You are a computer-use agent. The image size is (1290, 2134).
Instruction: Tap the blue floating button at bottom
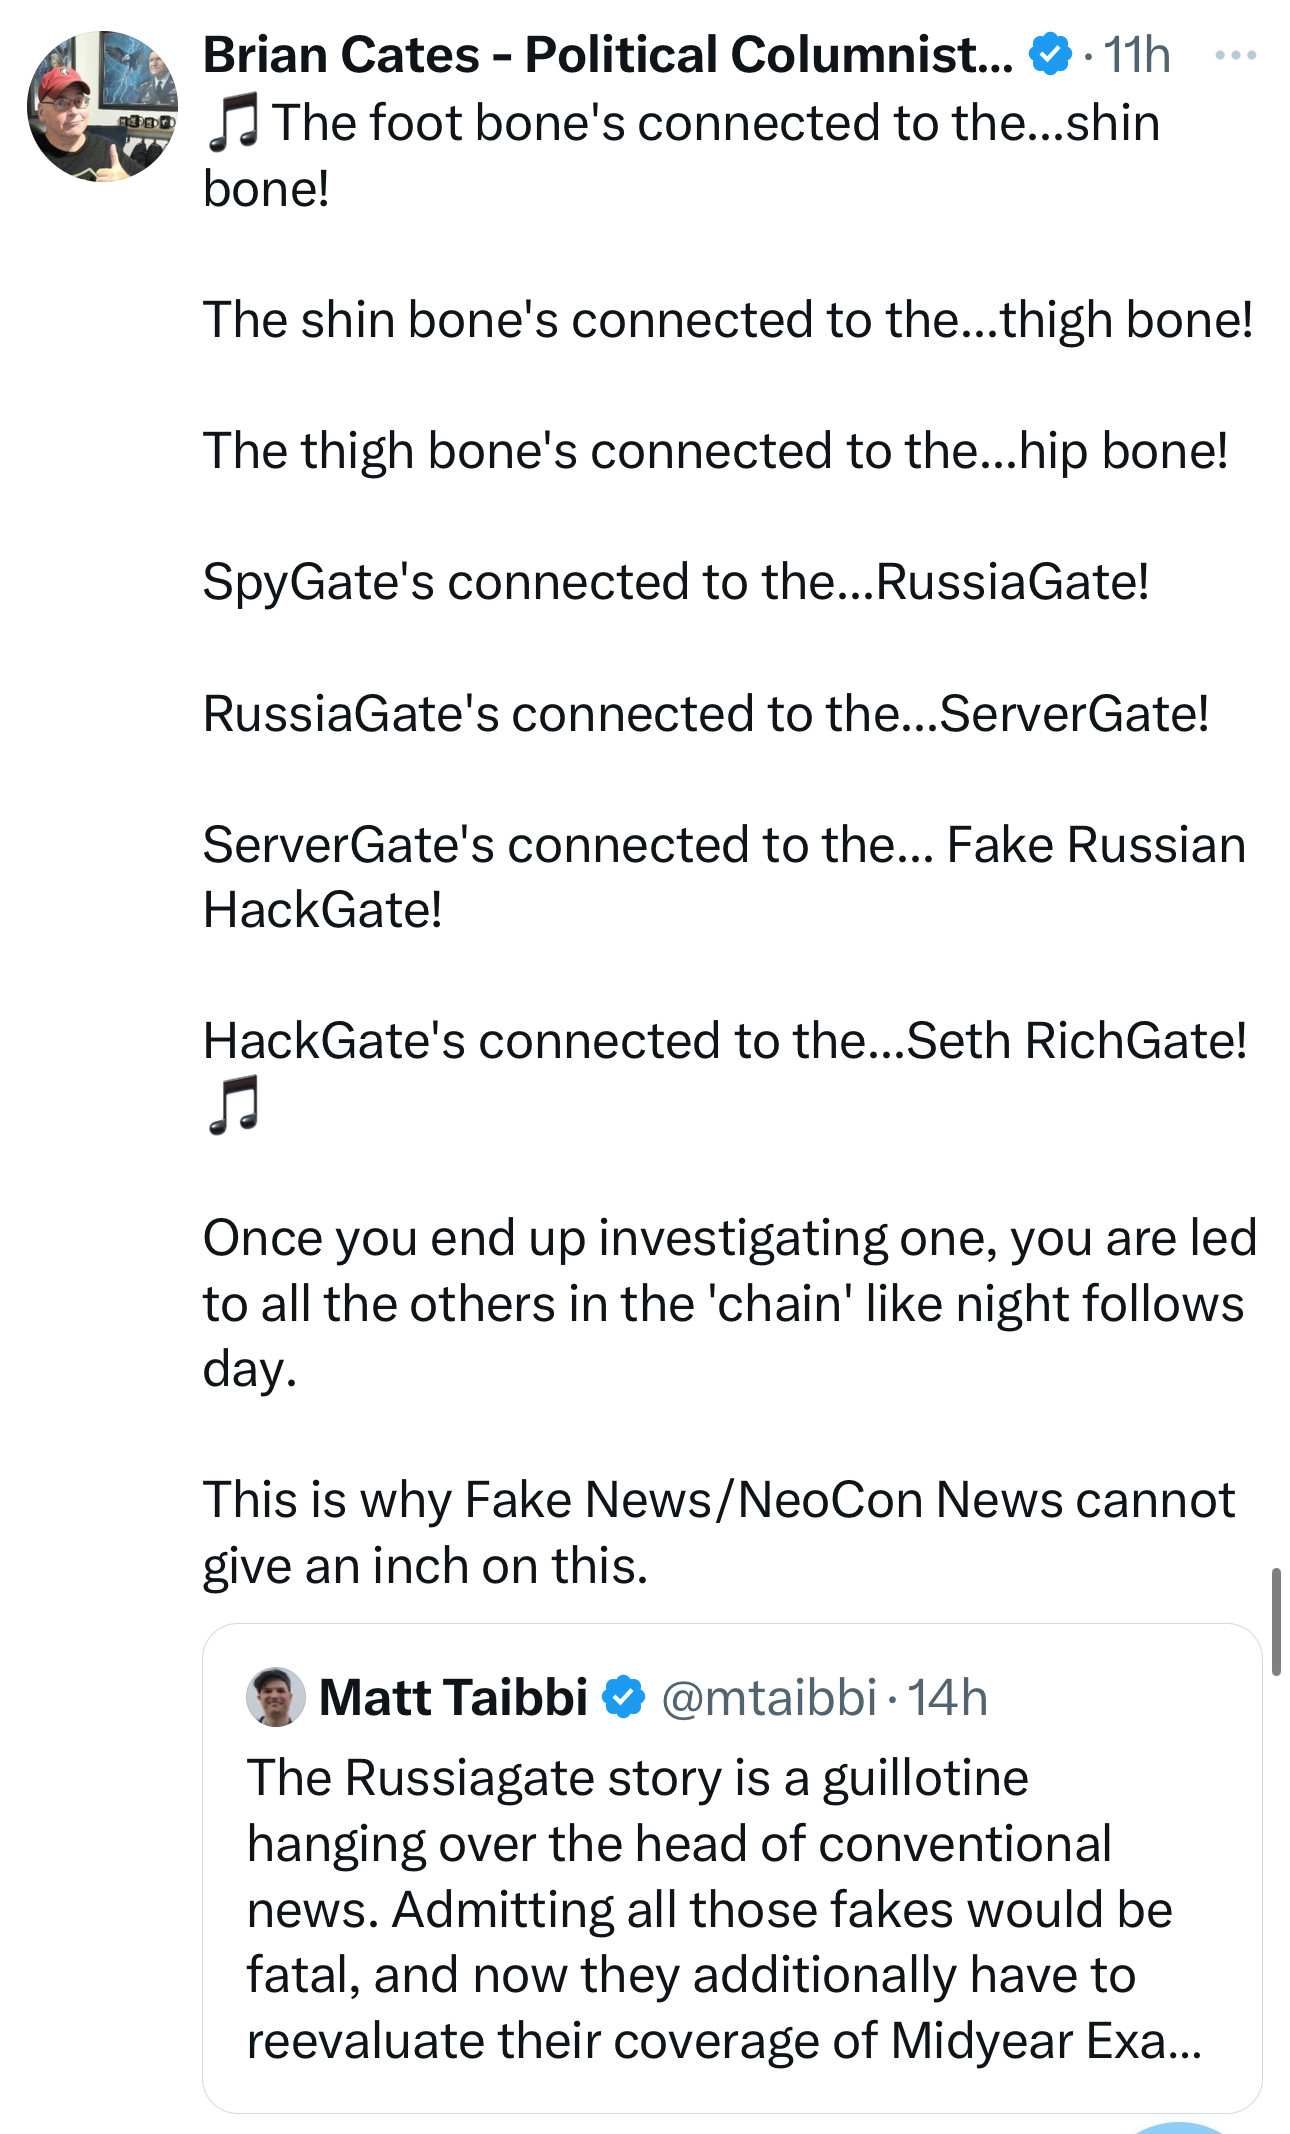pyautogui.click(x=1180, y=2126)
